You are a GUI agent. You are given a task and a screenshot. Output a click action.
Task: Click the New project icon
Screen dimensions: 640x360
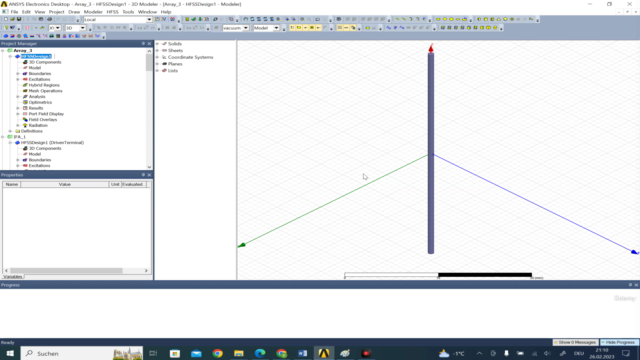pos(6,19)
